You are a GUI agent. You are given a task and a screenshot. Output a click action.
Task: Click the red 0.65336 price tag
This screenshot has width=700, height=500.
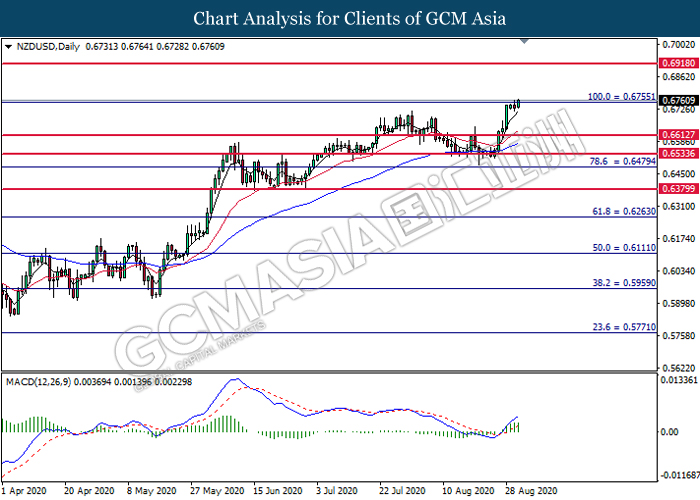pos(677,154)
